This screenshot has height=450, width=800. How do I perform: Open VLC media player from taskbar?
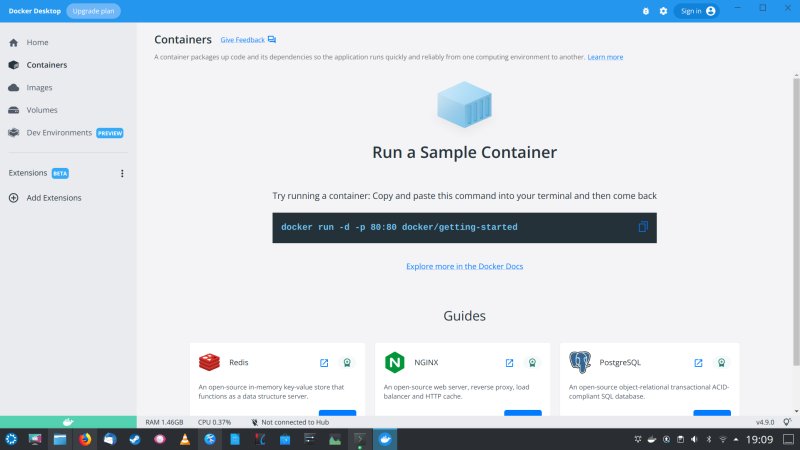185,439
